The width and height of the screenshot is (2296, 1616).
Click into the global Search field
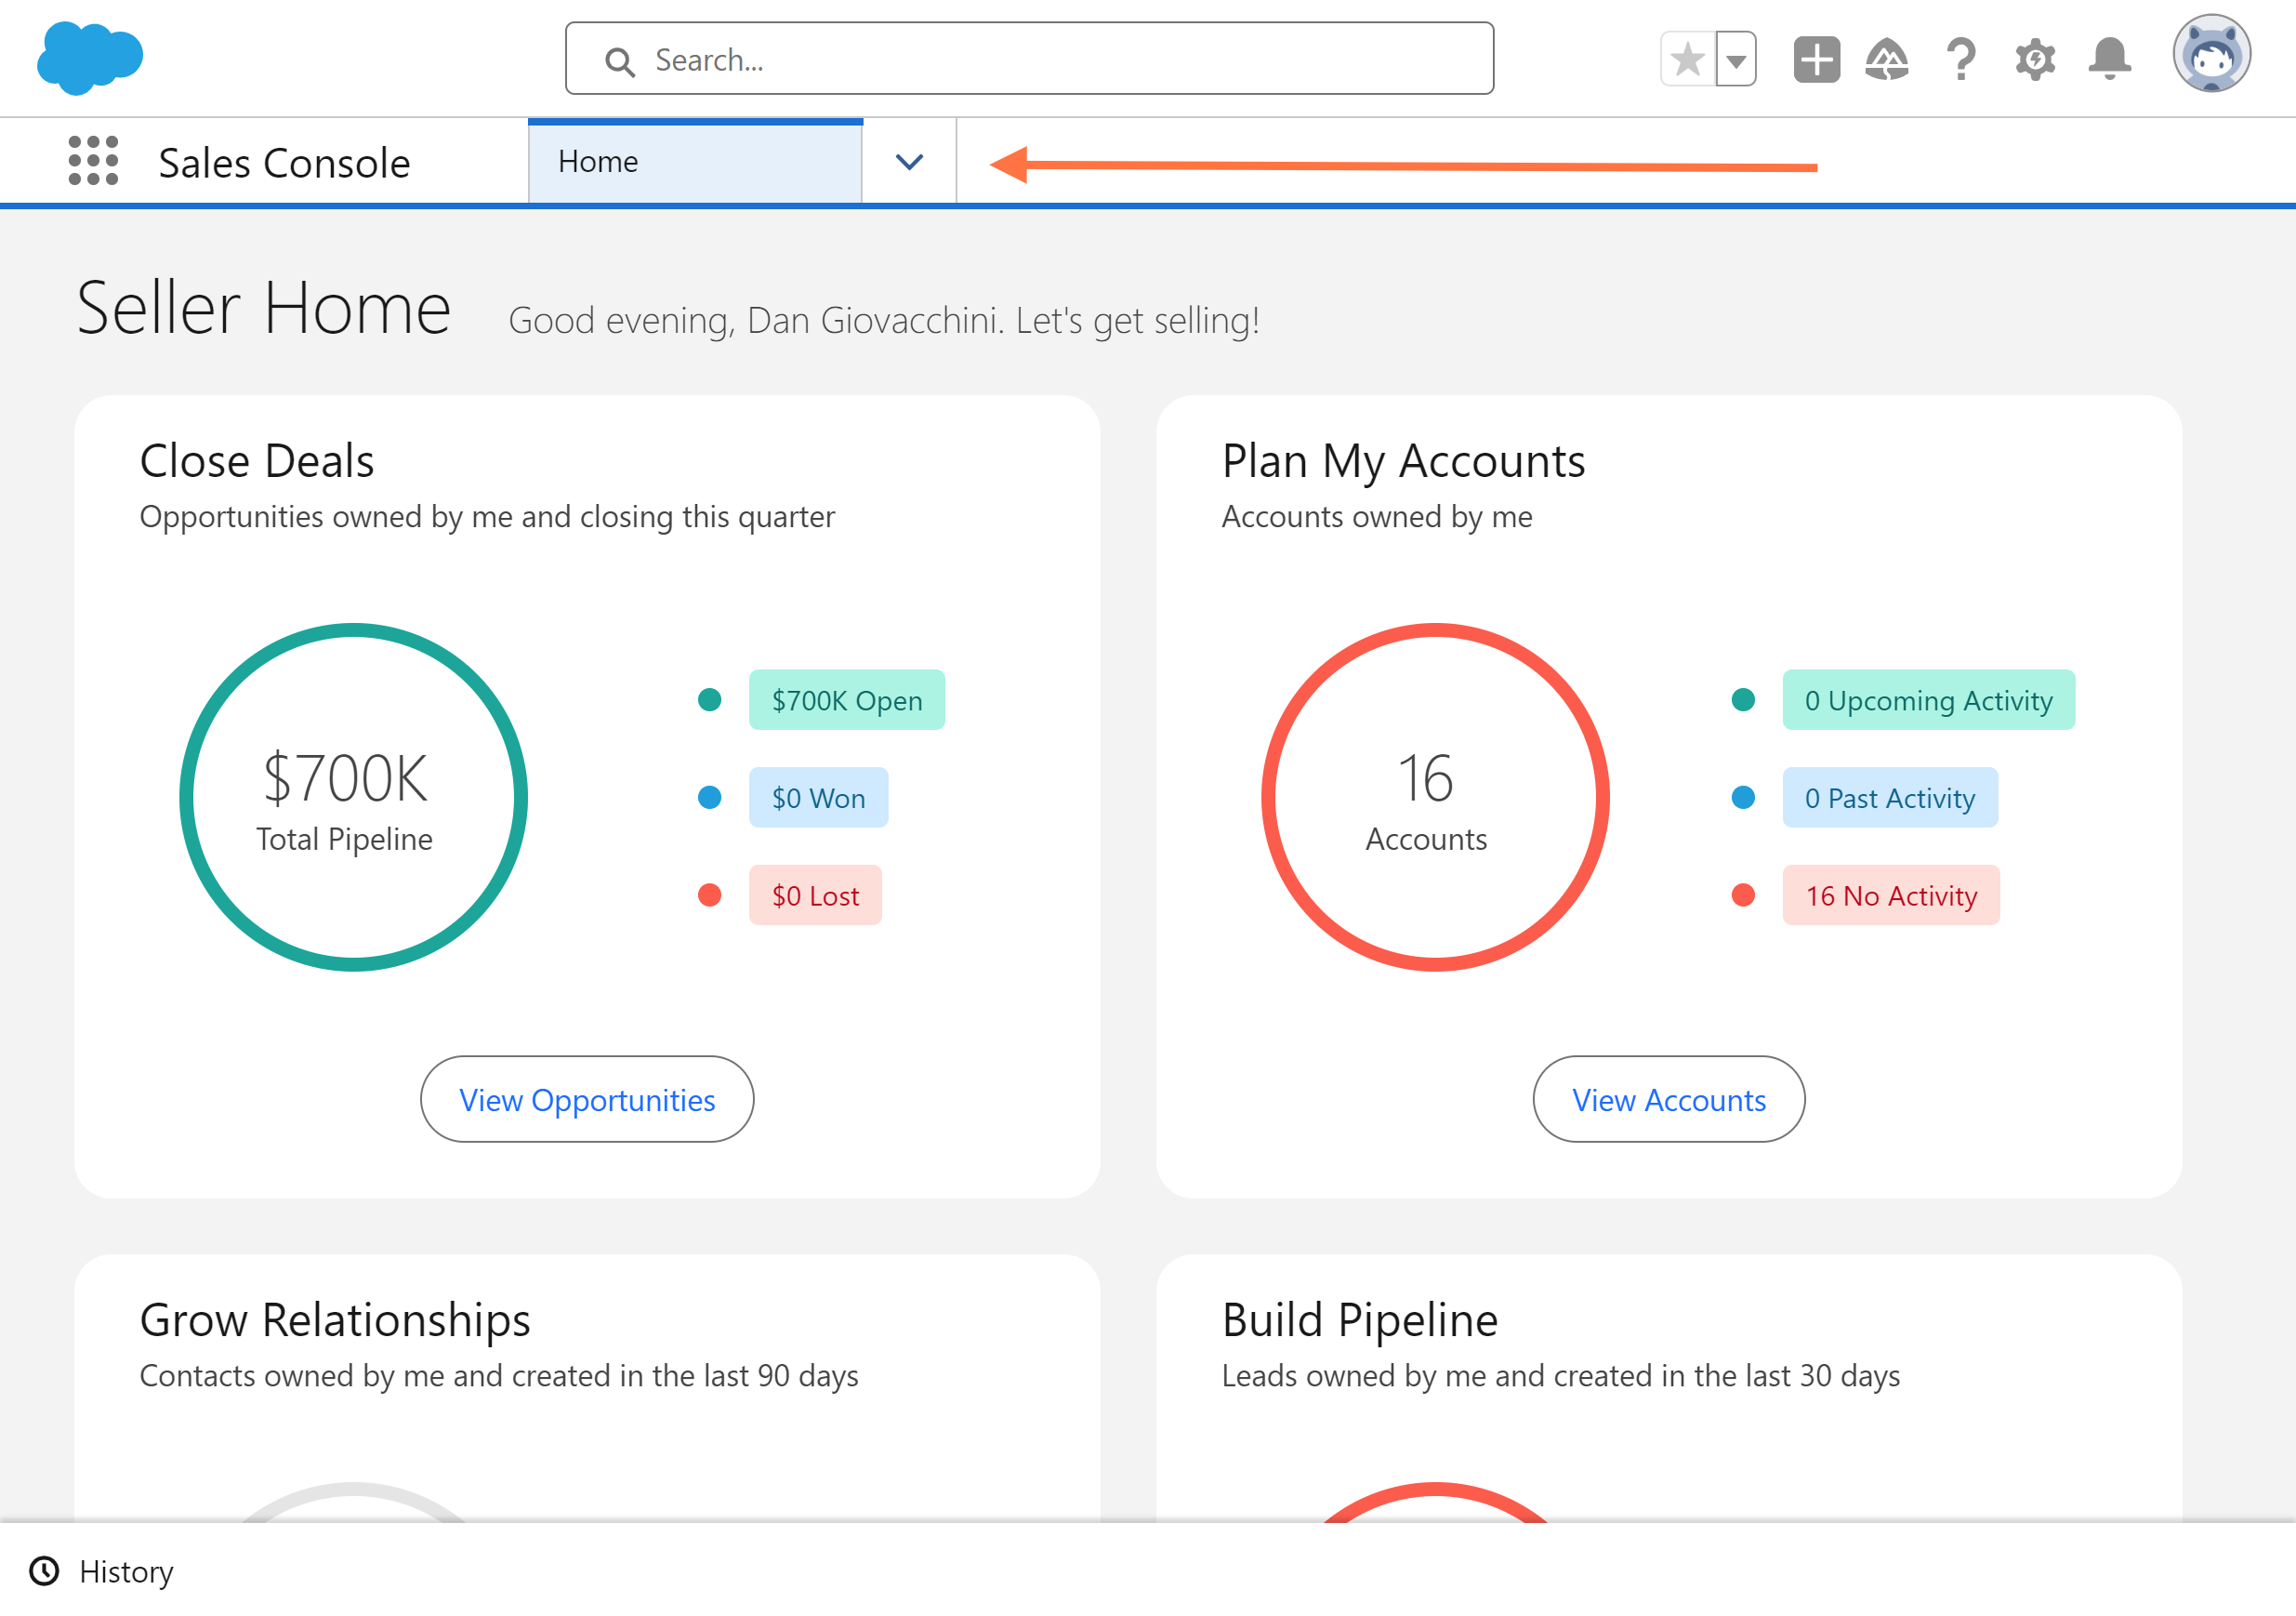(x=1030, y=59)
